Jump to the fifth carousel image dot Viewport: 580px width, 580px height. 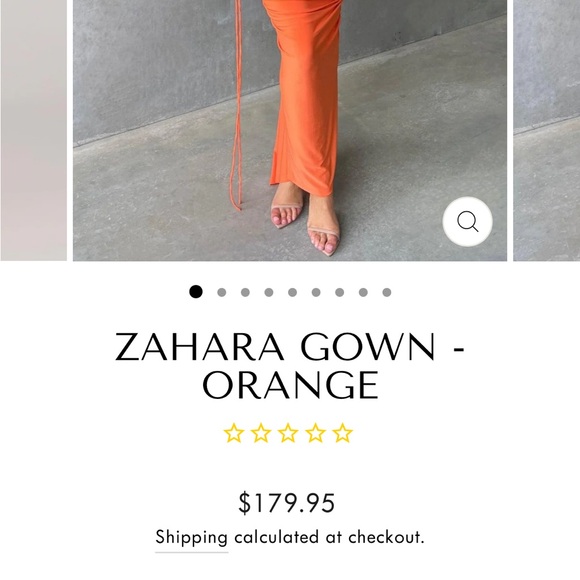(293, 293)
